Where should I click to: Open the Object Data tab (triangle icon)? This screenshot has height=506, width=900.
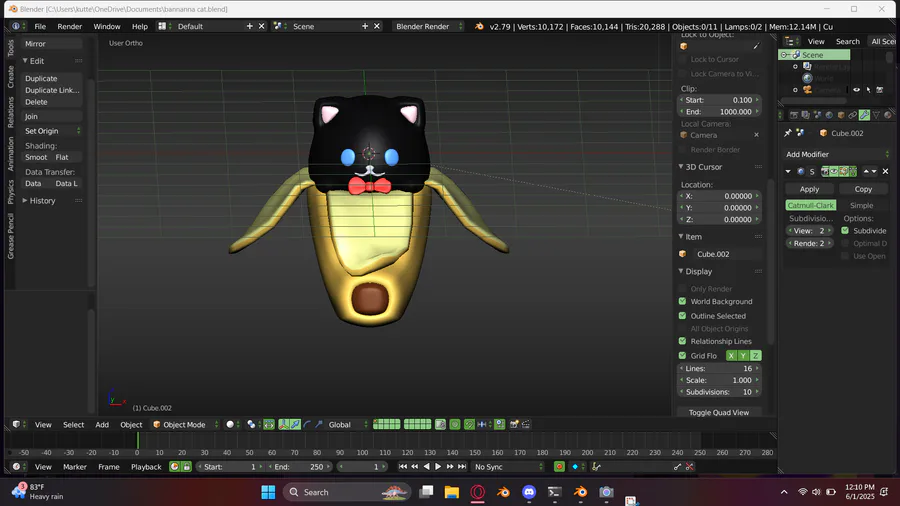click(x=876, y=115)
